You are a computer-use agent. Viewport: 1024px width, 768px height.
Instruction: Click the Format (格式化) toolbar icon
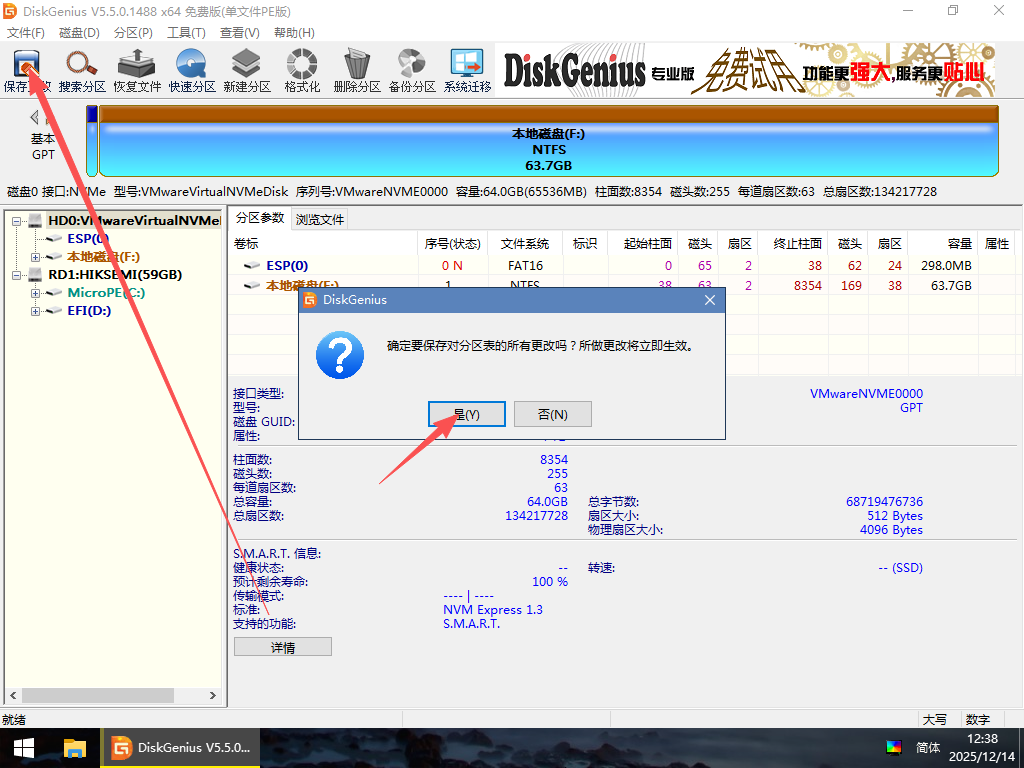click(302, 70)
